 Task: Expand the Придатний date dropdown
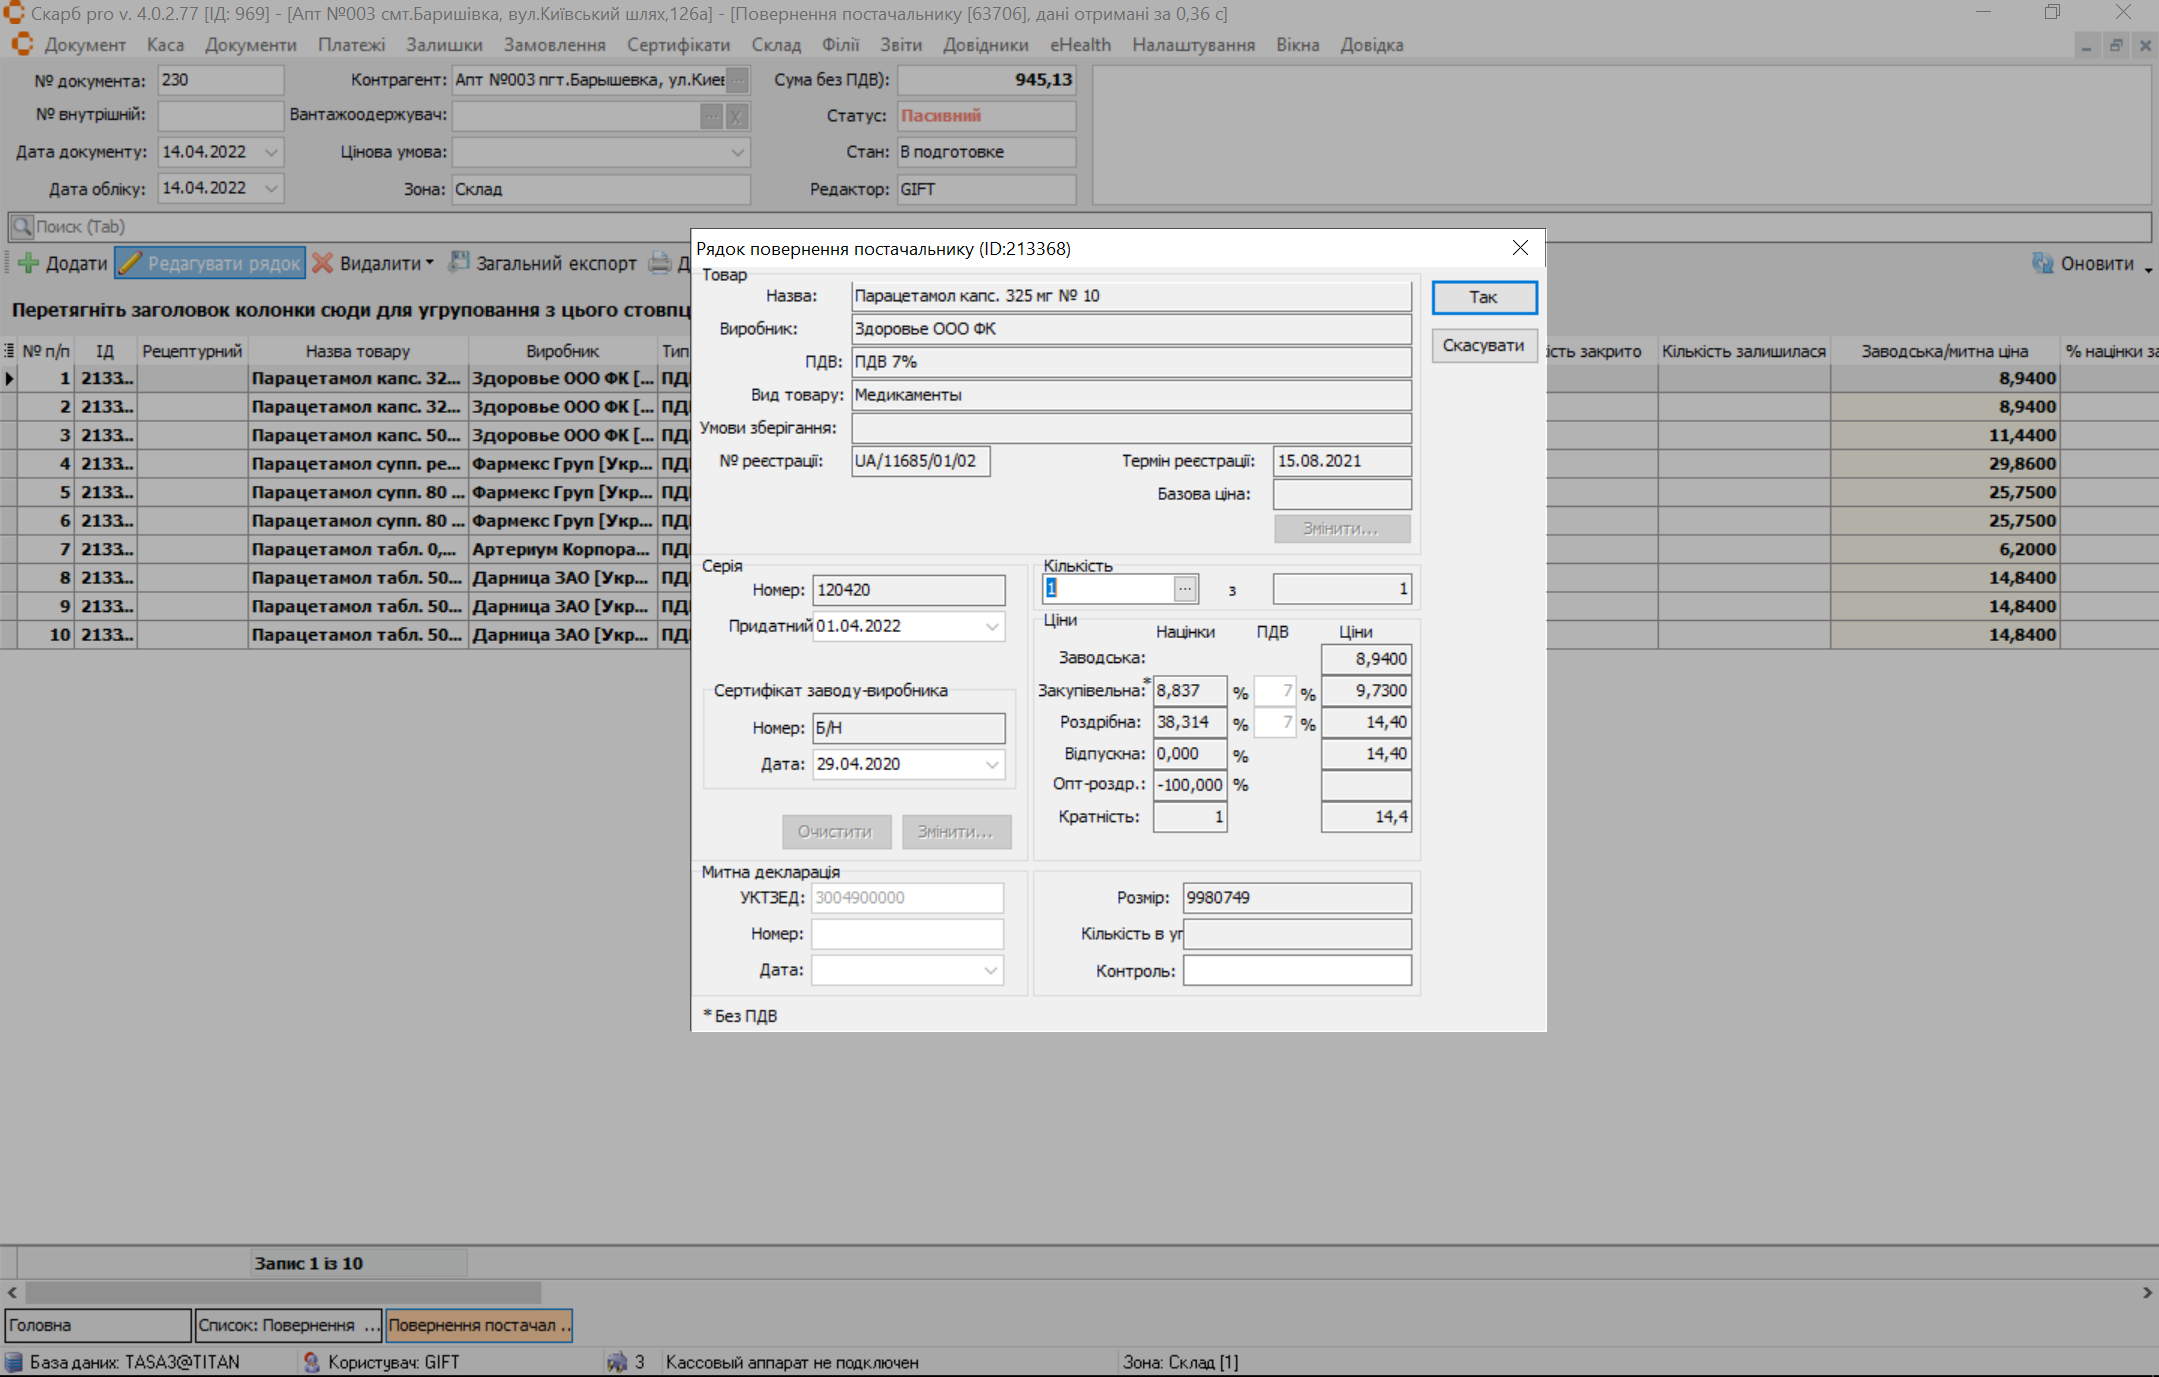tap(992, 626)
